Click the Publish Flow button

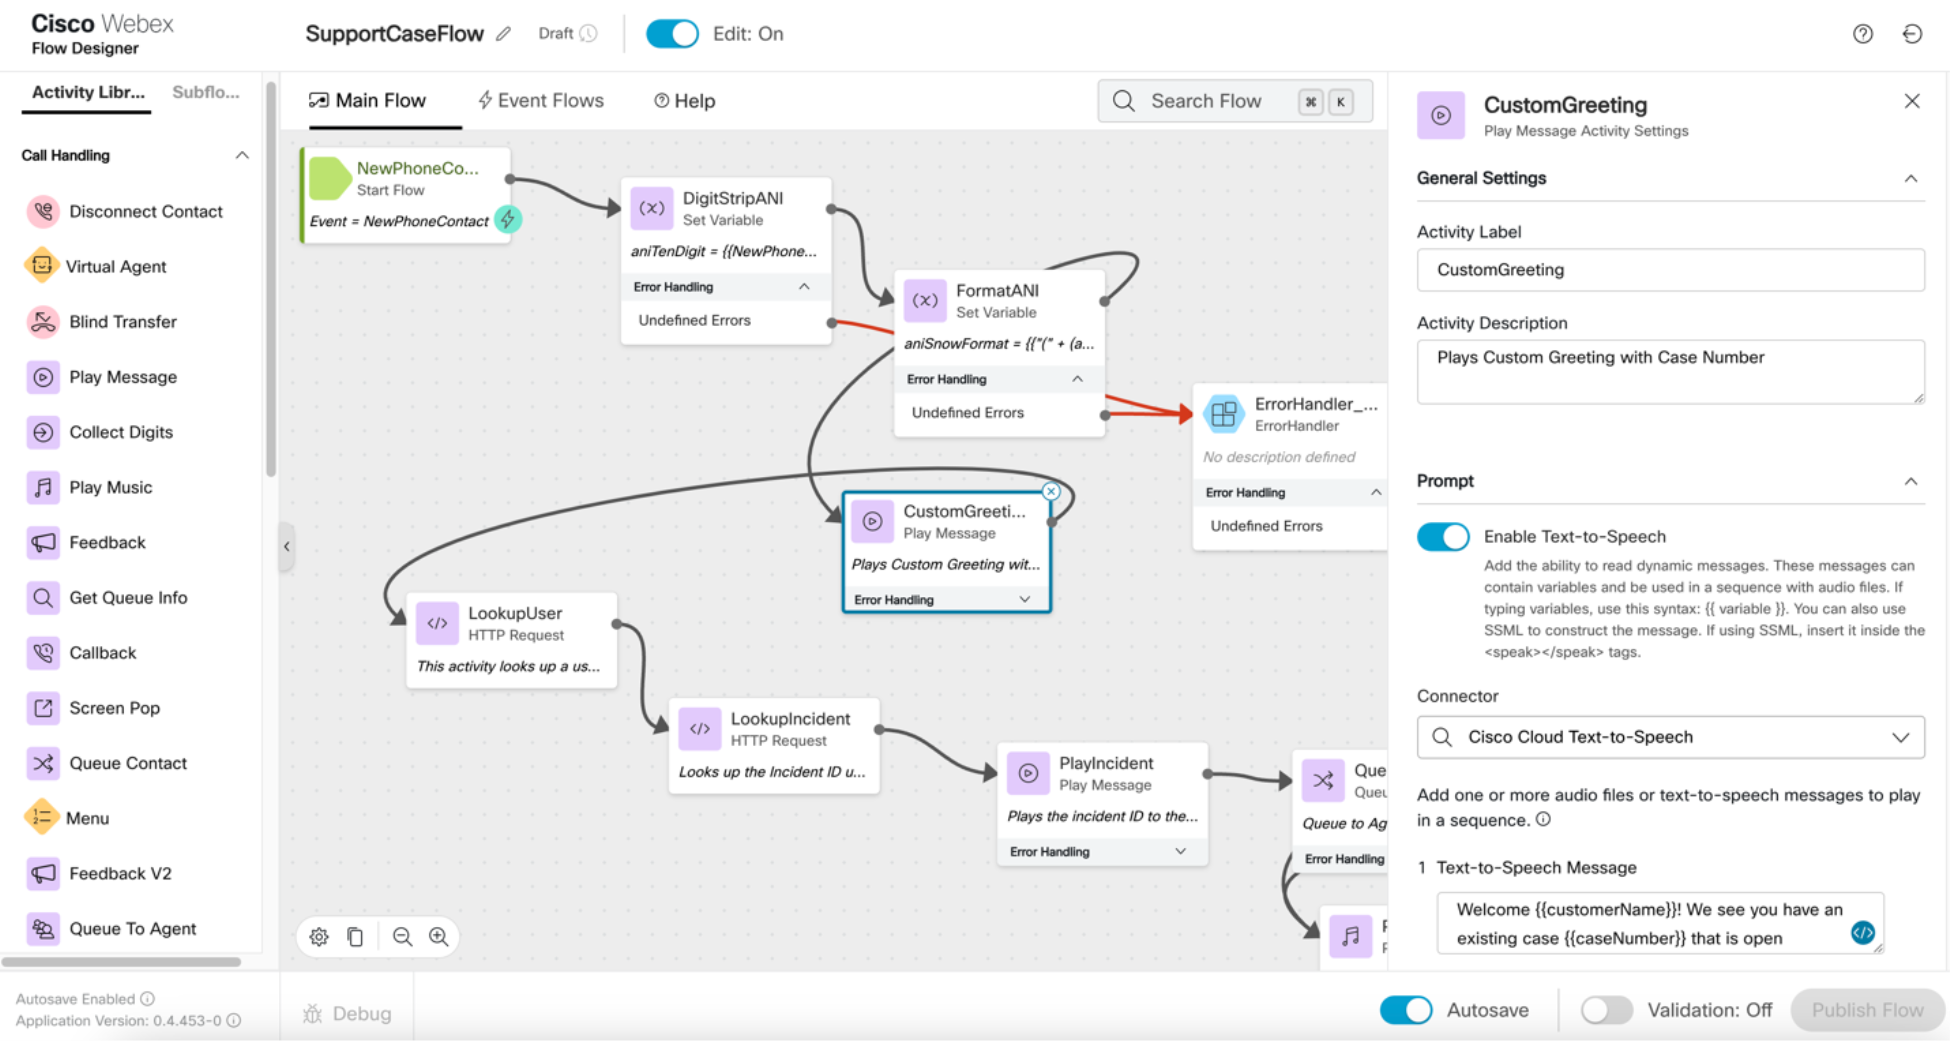[x=1867, y=1010]
